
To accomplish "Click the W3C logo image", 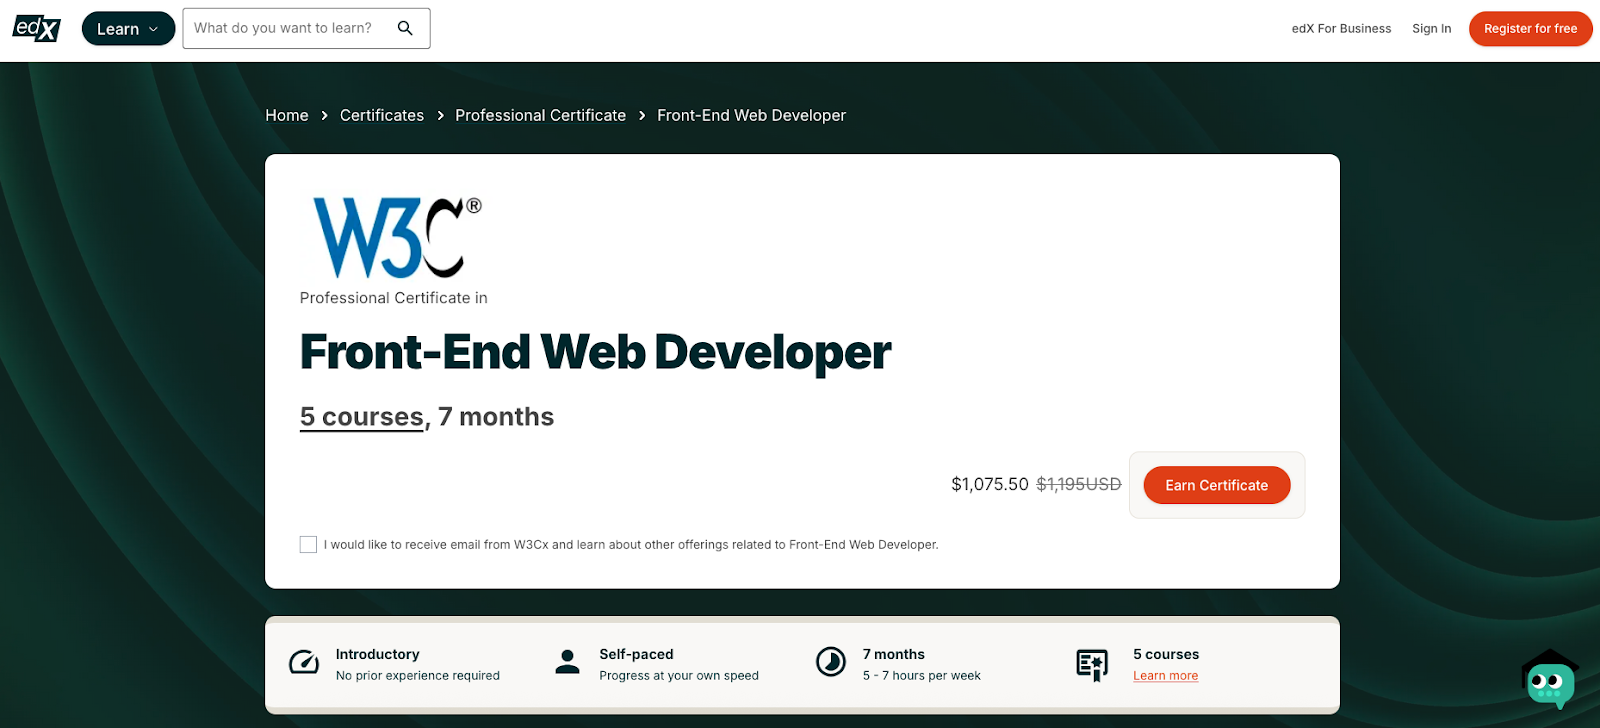I will pos(397,237).
